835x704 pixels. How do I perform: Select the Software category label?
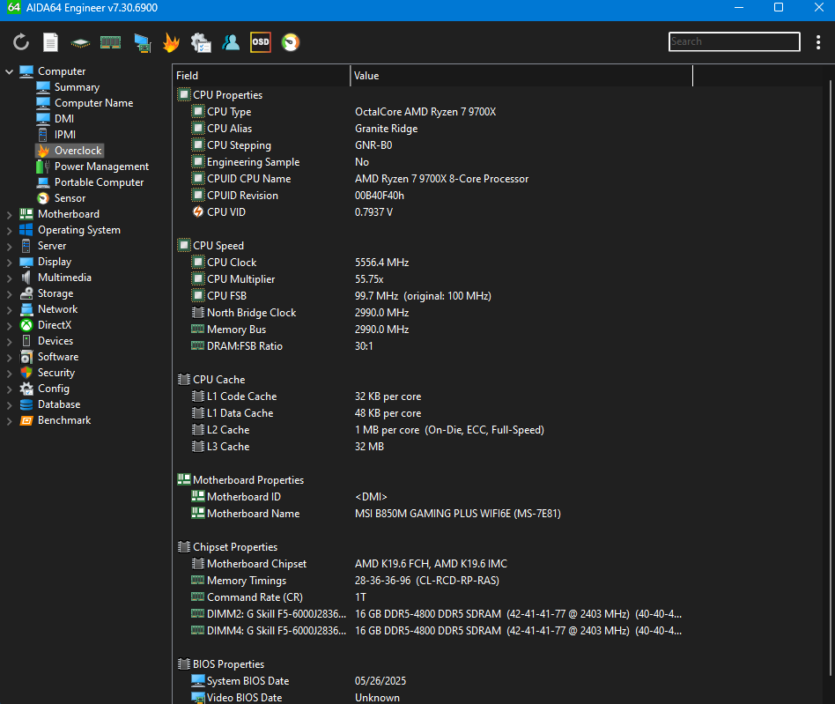(58, 357)
